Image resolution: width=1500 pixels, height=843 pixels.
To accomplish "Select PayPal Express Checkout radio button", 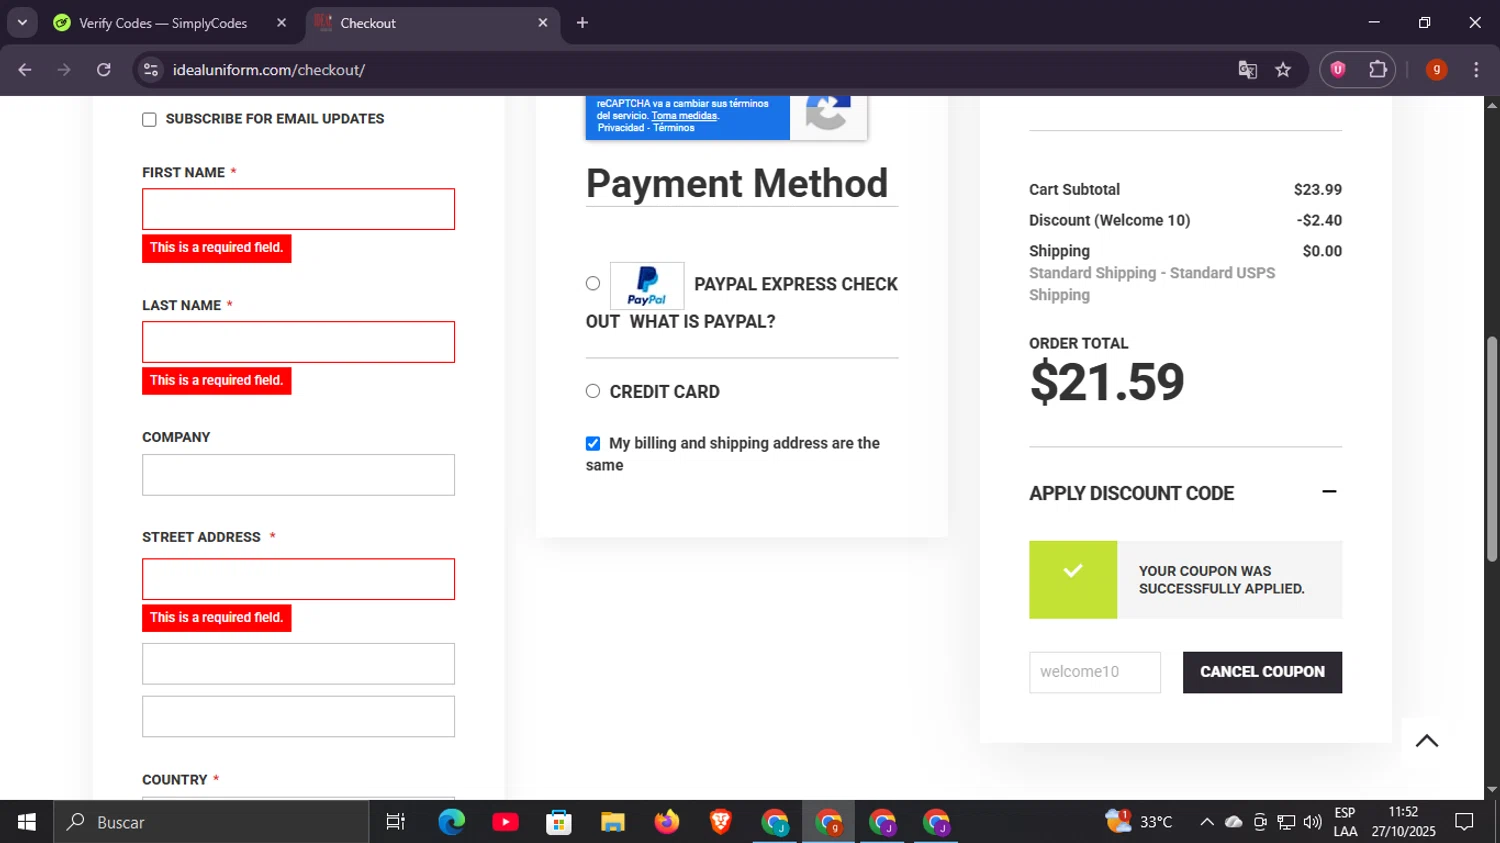I will pyautogui.click(x=593, y=283).
